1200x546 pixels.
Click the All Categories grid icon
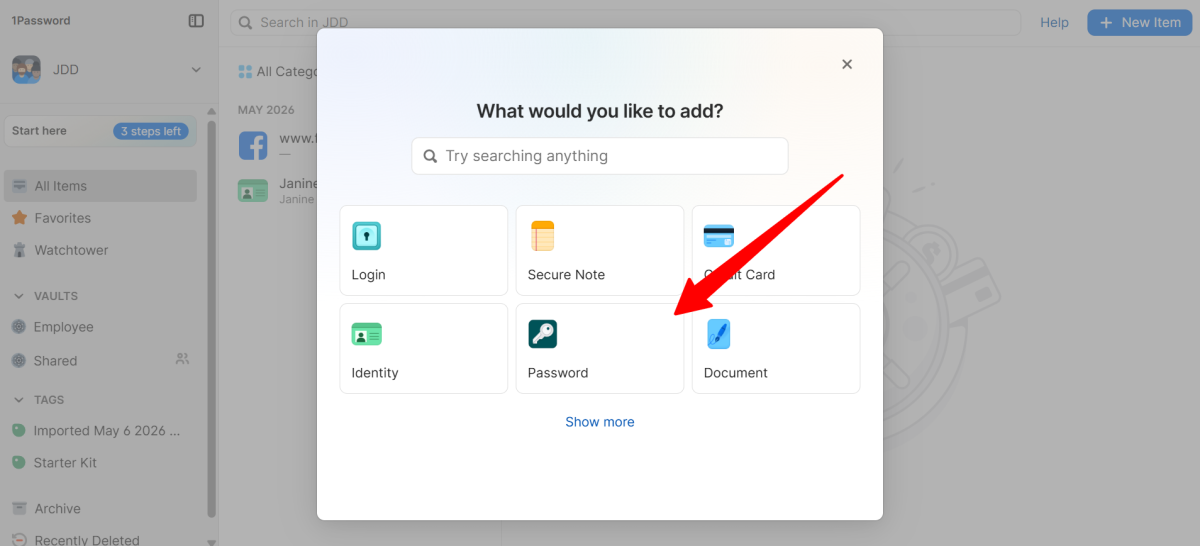tap(245, 72)
